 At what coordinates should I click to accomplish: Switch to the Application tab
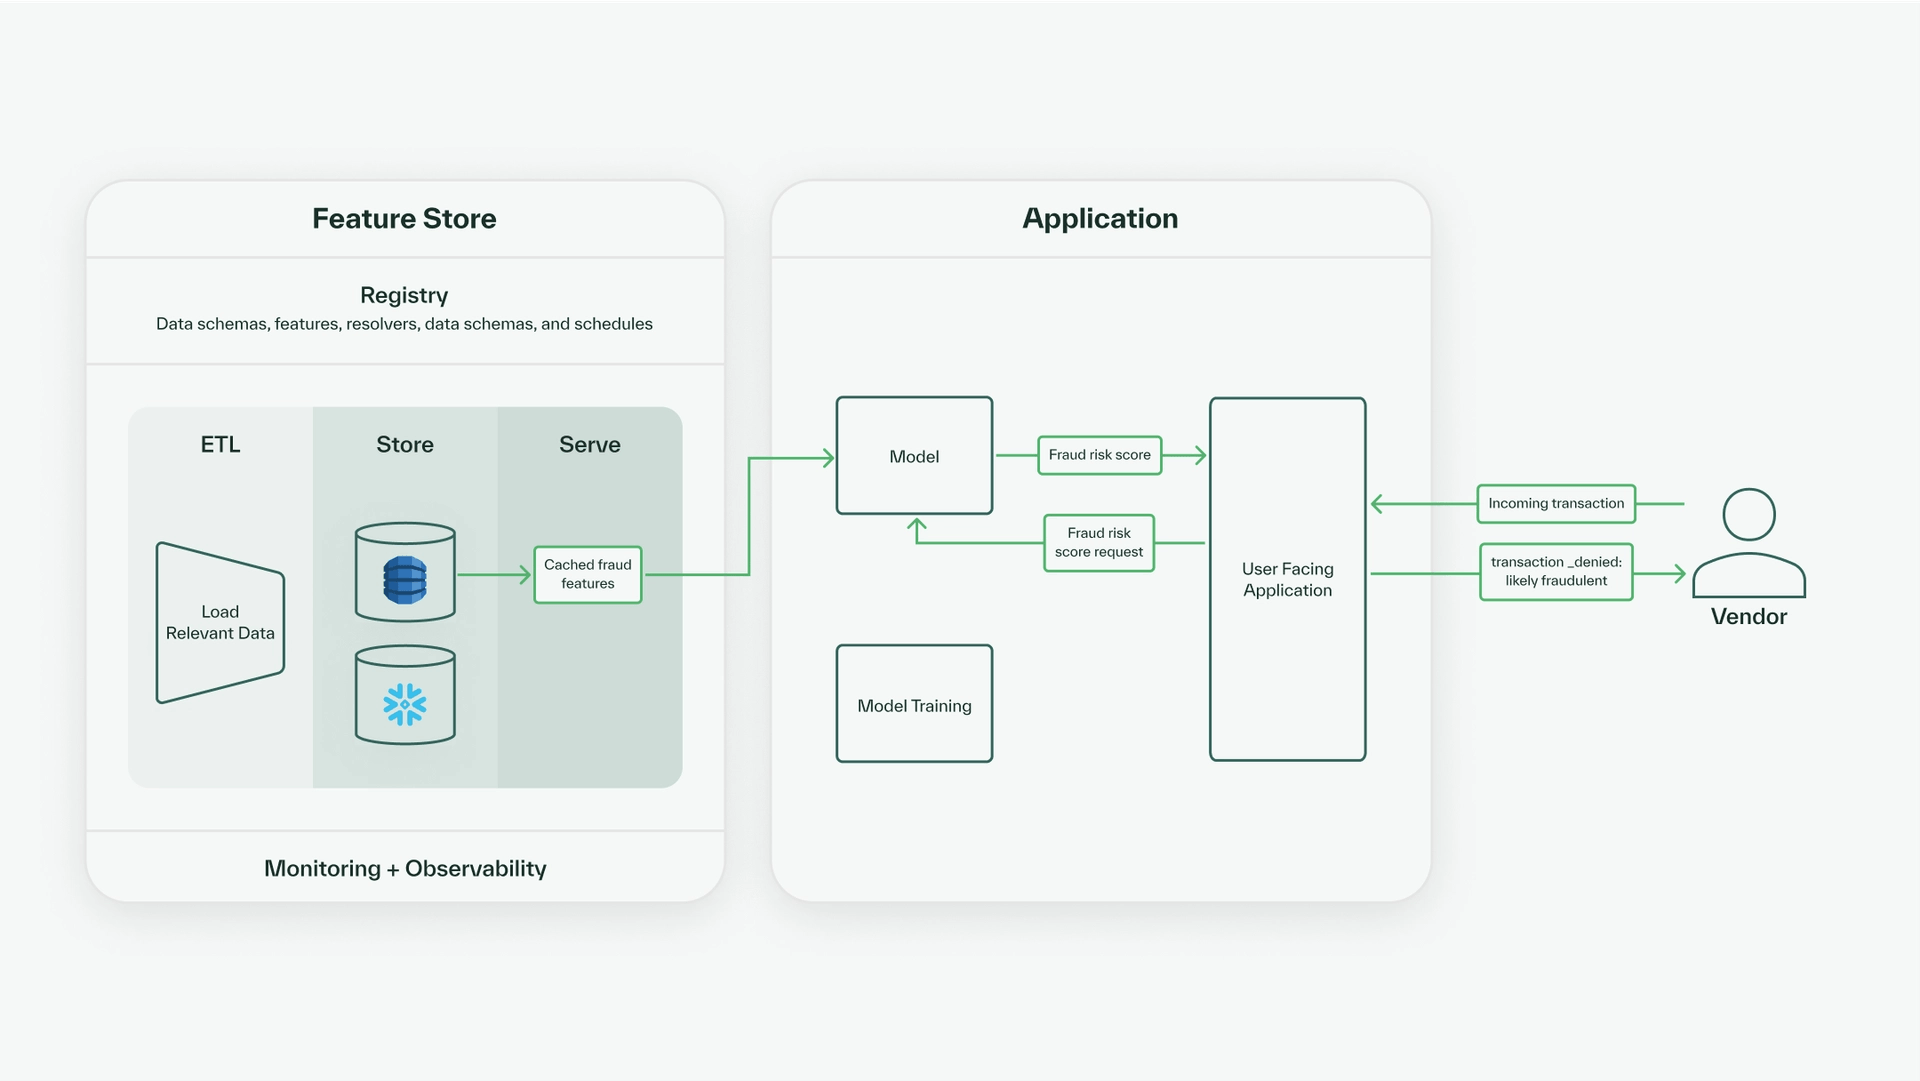[1098, 218]
